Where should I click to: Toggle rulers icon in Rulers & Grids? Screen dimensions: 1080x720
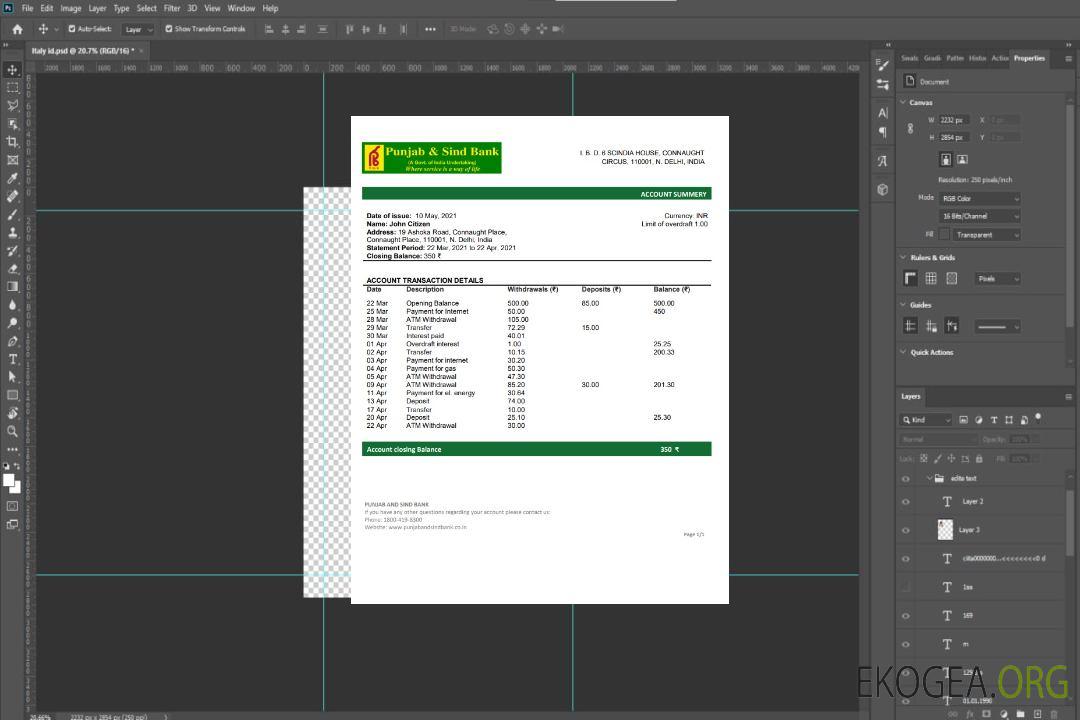click(910, 279)
